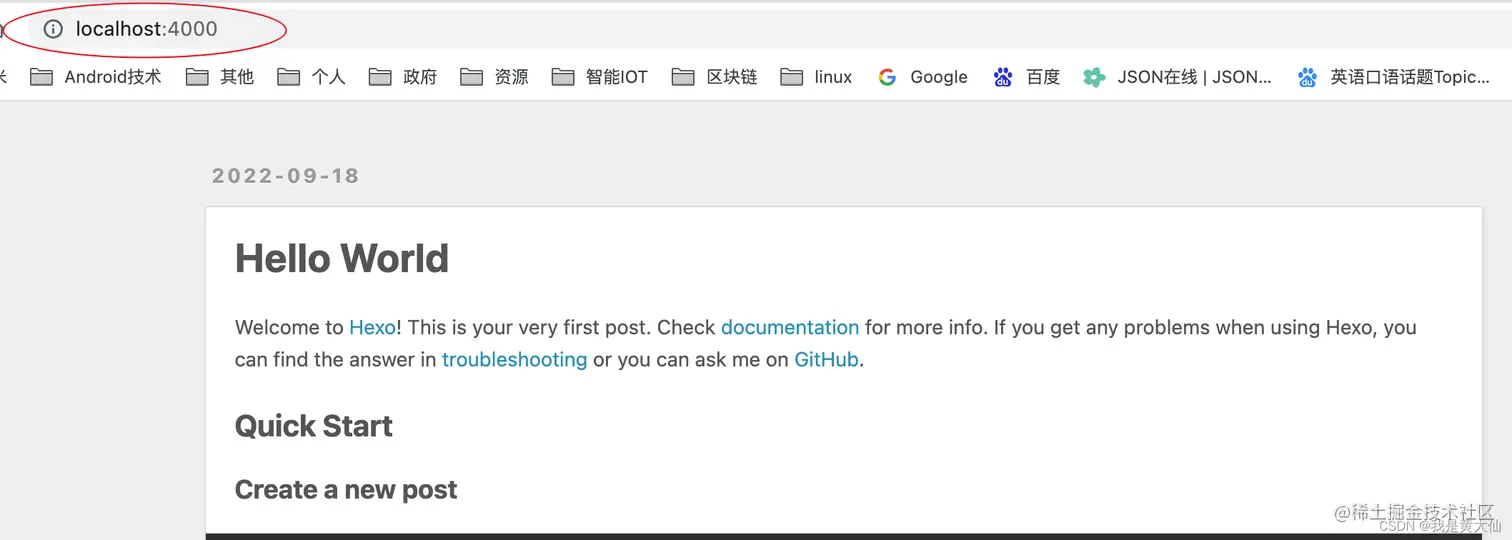Image resolution: width=1512 pixels, height=540 pixels.
Task: Open the 智能IOT bookmark folder
Action: point(600,77)
